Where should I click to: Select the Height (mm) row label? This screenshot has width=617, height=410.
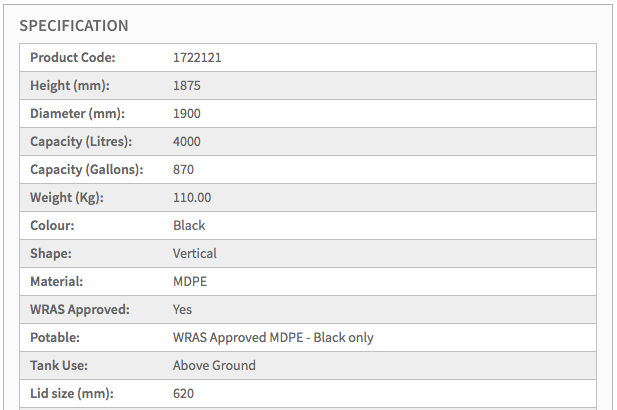click(69, 86)
